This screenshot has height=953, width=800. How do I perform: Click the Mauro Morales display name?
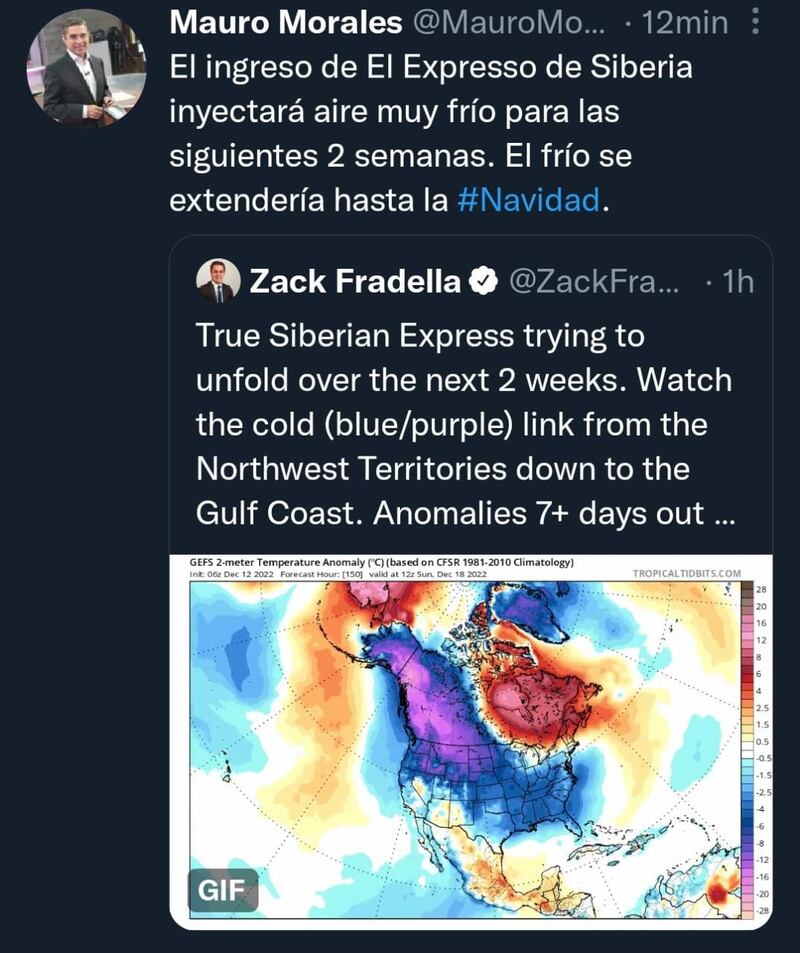pos(288,22)
